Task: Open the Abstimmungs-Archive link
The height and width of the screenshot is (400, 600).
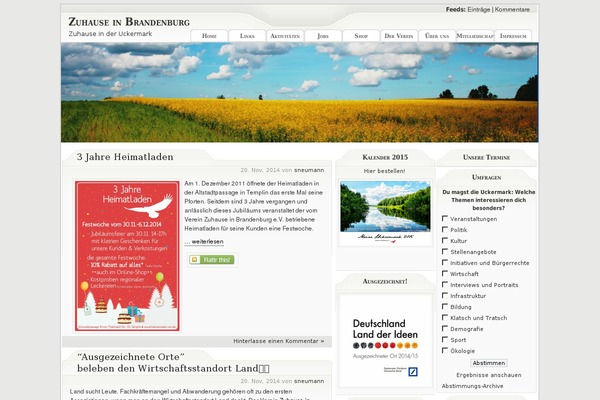Action: 473,386
